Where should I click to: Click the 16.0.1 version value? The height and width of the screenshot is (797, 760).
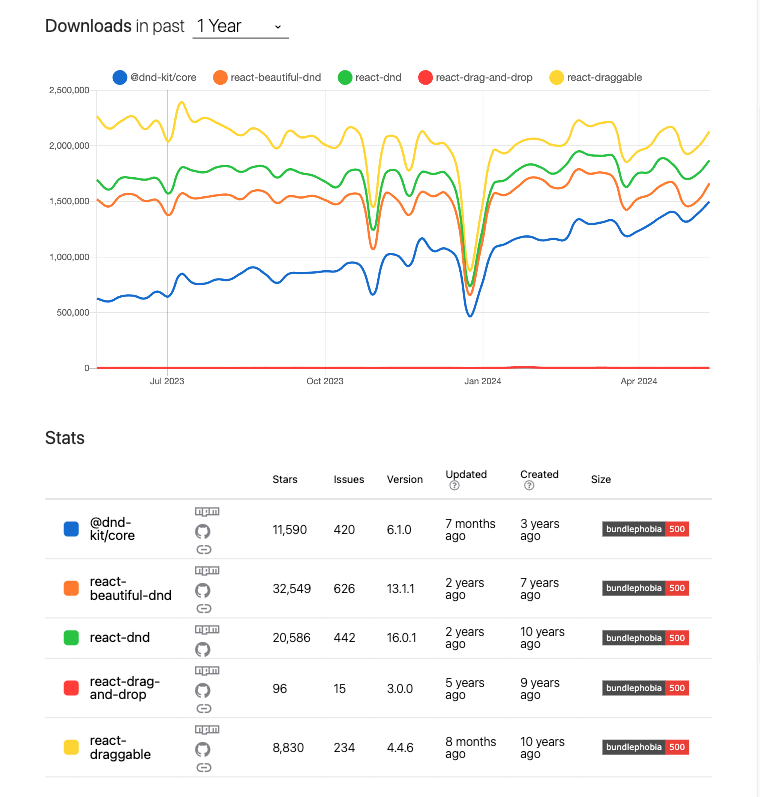point(402,637)
